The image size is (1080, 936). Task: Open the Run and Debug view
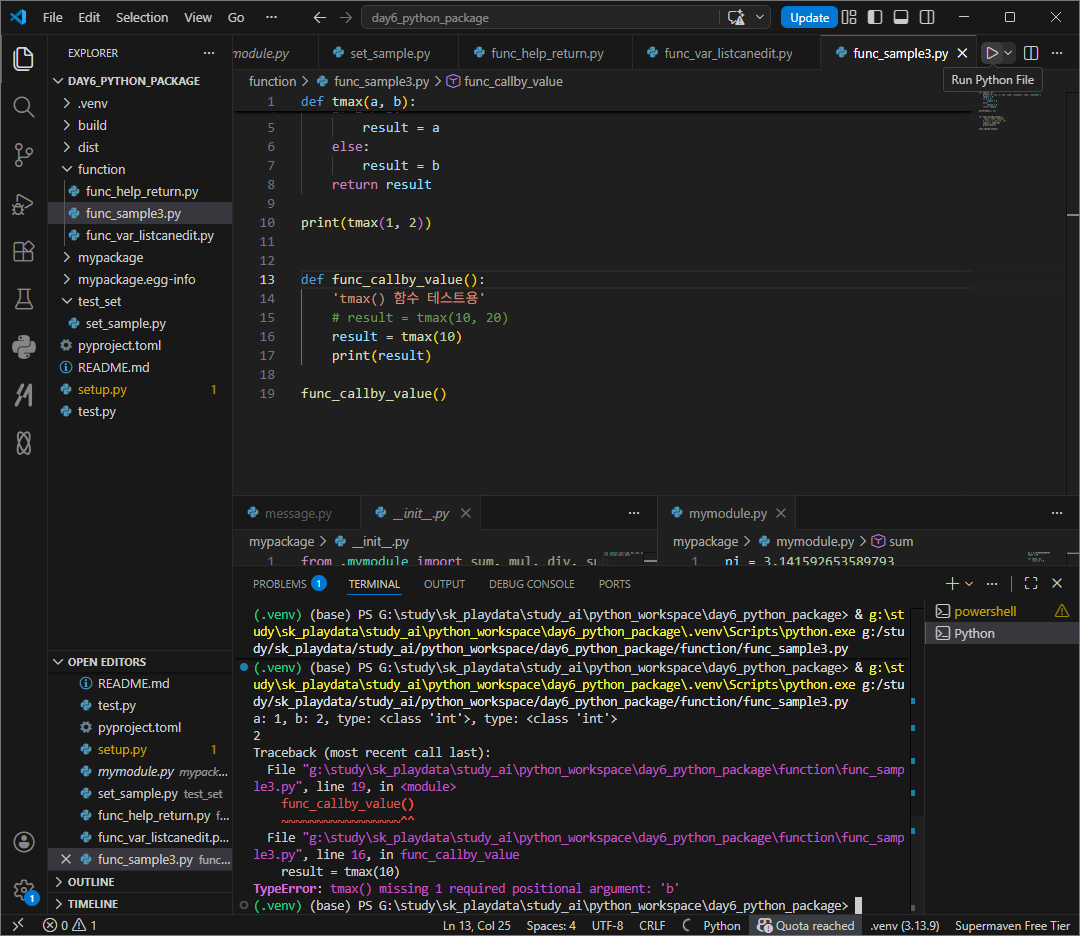tap(23, 204)
